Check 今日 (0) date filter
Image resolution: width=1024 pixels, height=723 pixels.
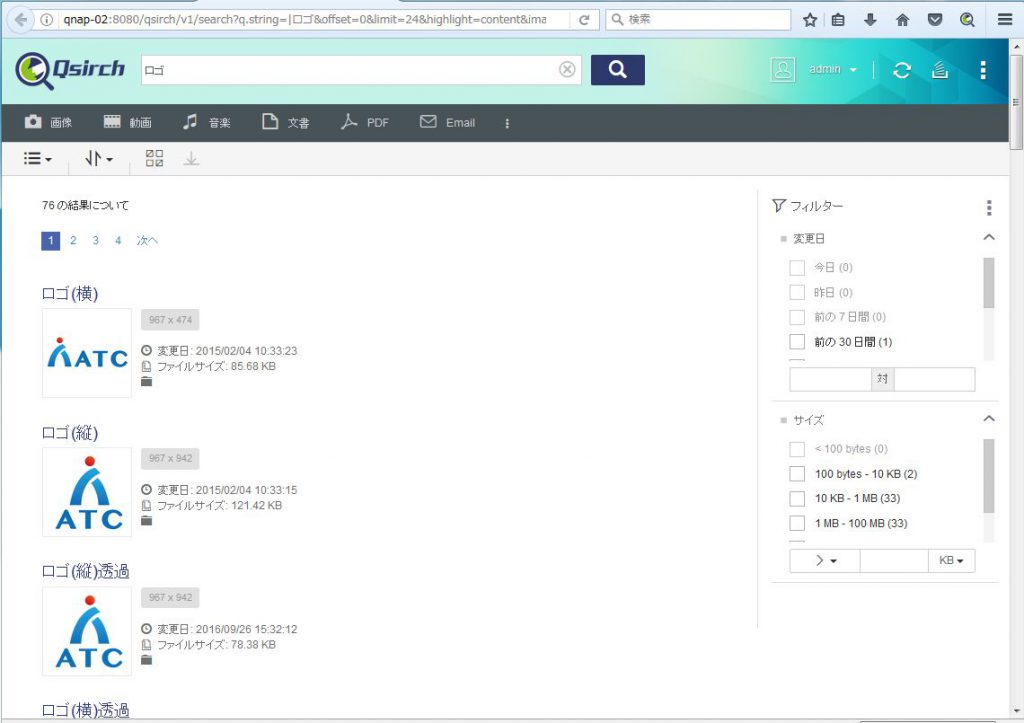[797, 268]
